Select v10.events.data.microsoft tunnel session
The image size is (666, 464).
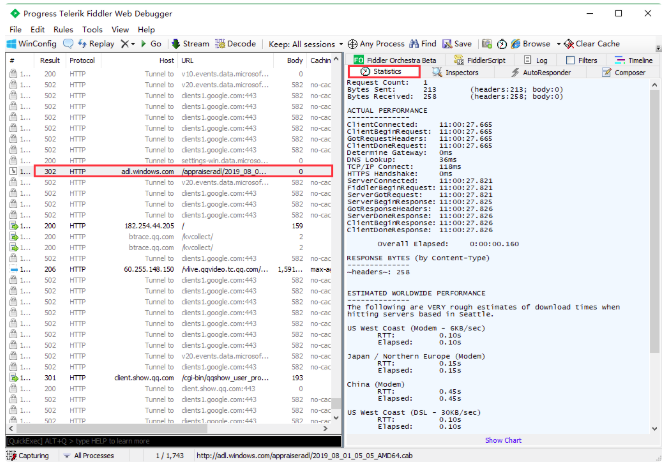pos(170,74)
